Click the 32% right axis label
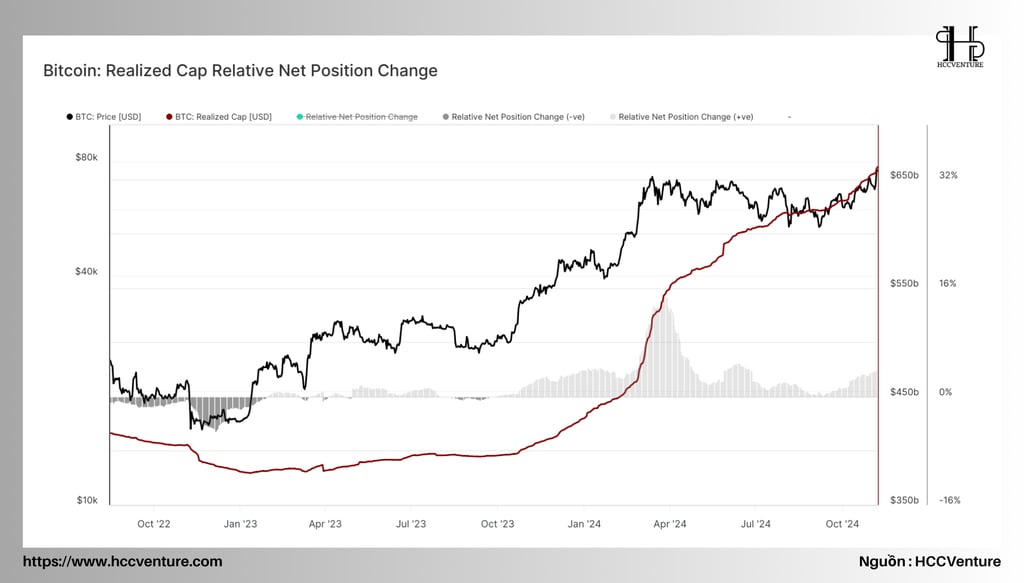The width and height of the screenshot is (1024, 583). click(x=948, y=175)
